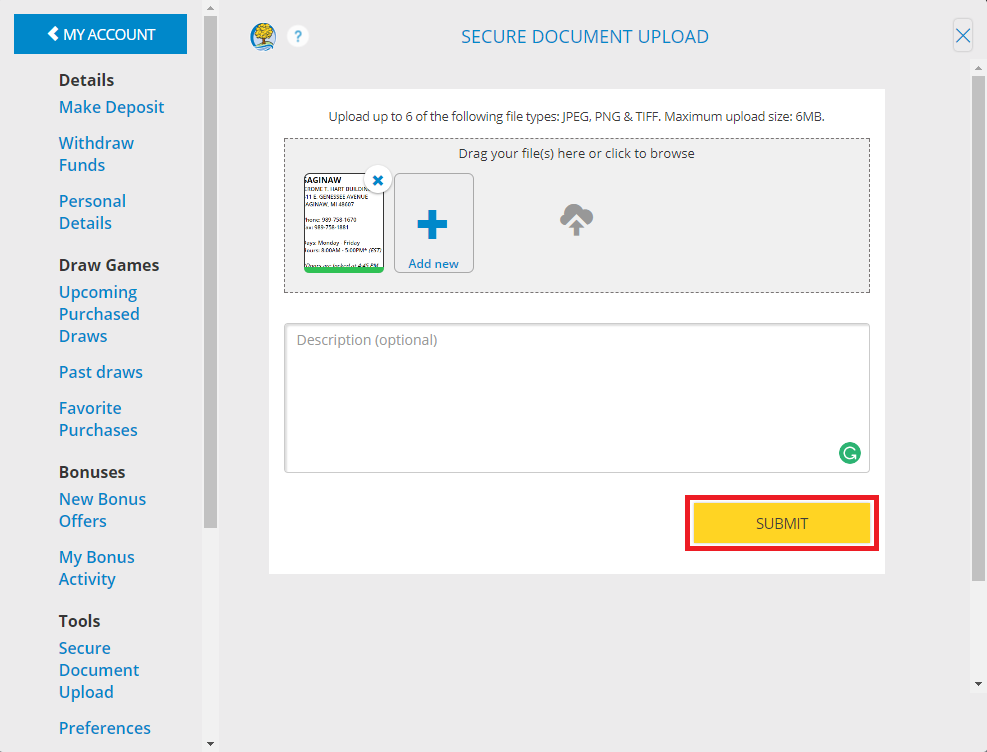
Task: Go to Favorite Purchases
Action: point(98,419)
